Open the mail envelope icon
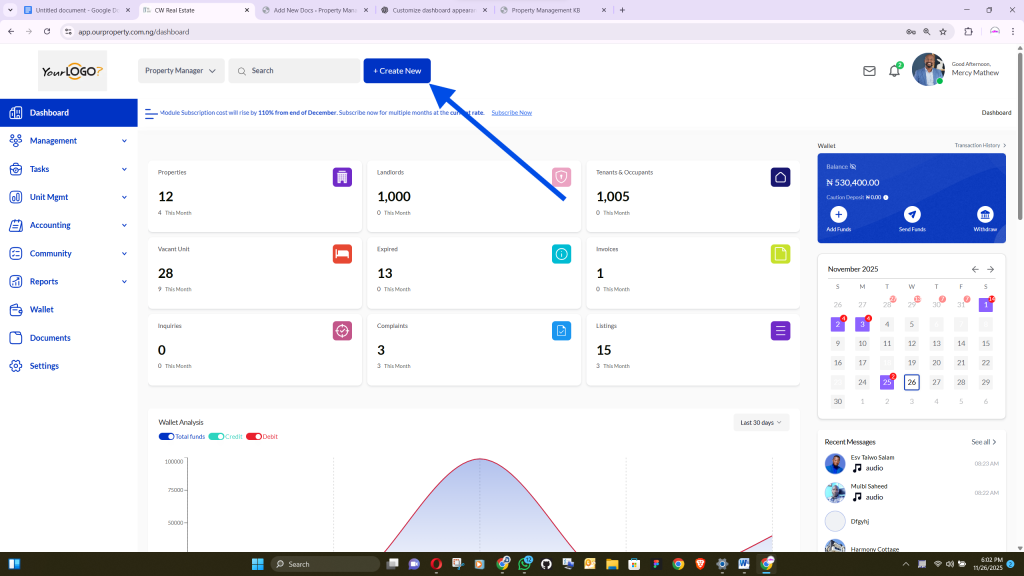The image size is (1024, 576). coord(869,71)
